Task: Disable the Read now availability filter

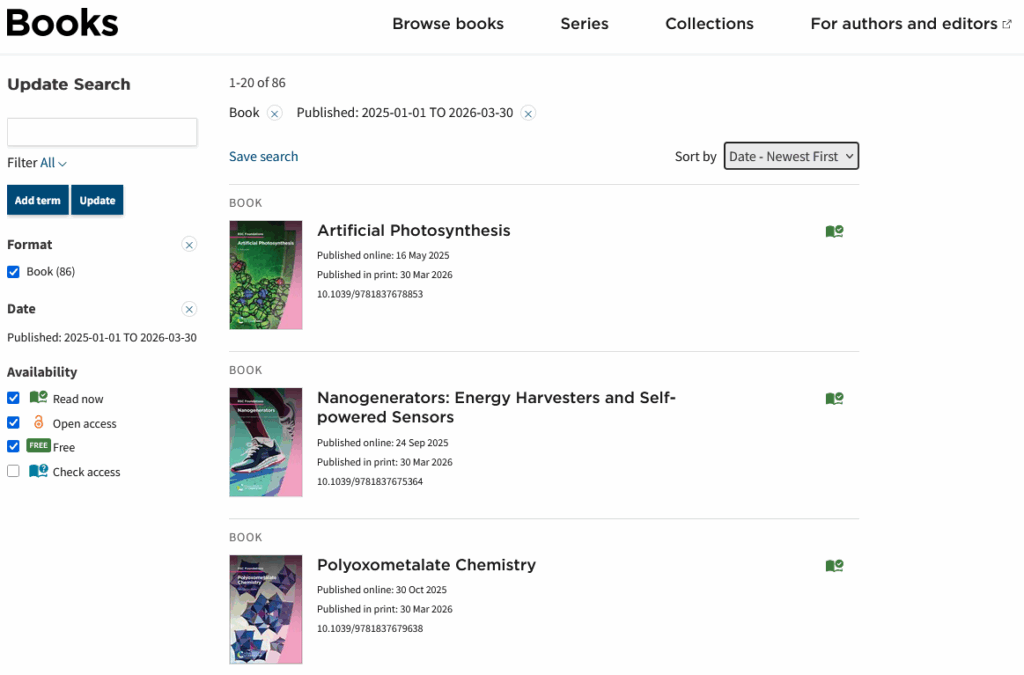Action: pyautogui.click(x=12, y=398)
